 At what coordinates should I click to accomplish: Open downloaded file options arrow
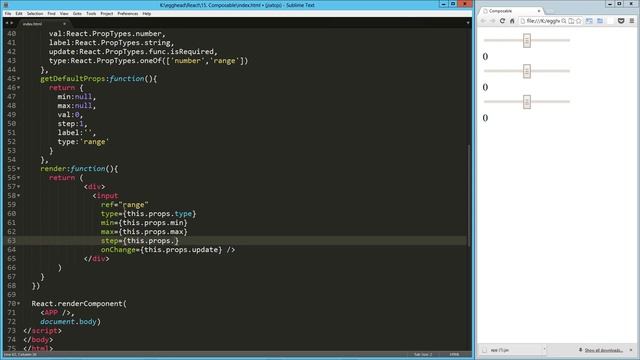click(x=544, y=350)
